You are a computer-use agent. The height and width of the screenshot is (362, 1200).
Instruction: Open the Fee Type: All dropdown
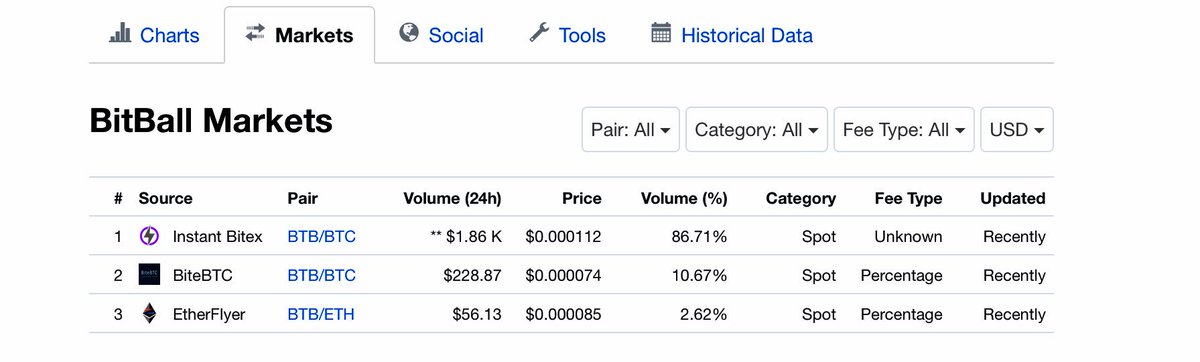(x=904, y=130)
